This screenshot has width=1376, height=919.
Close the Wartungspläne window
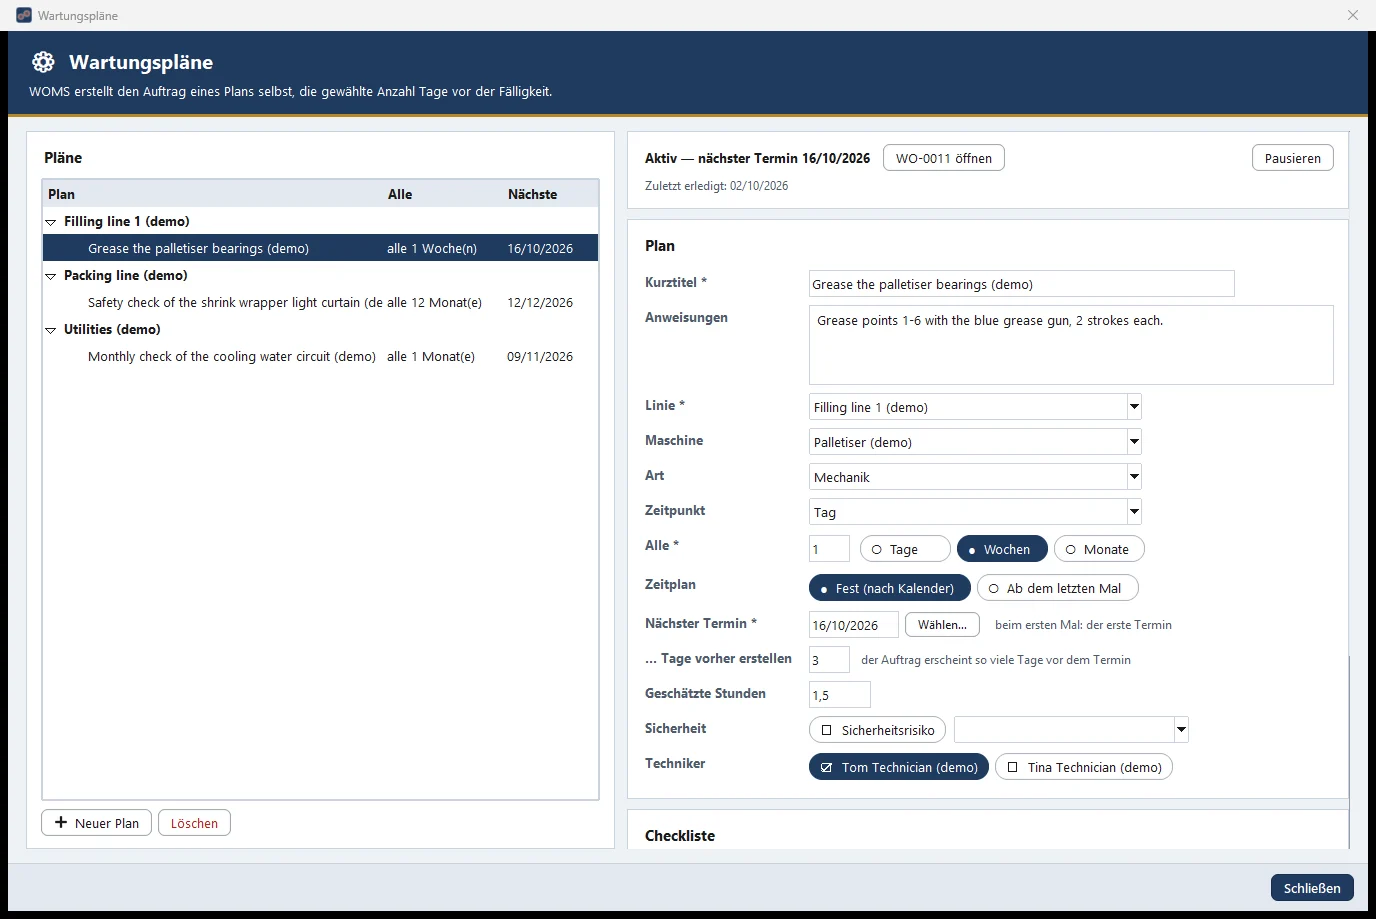pos(1353,15)
